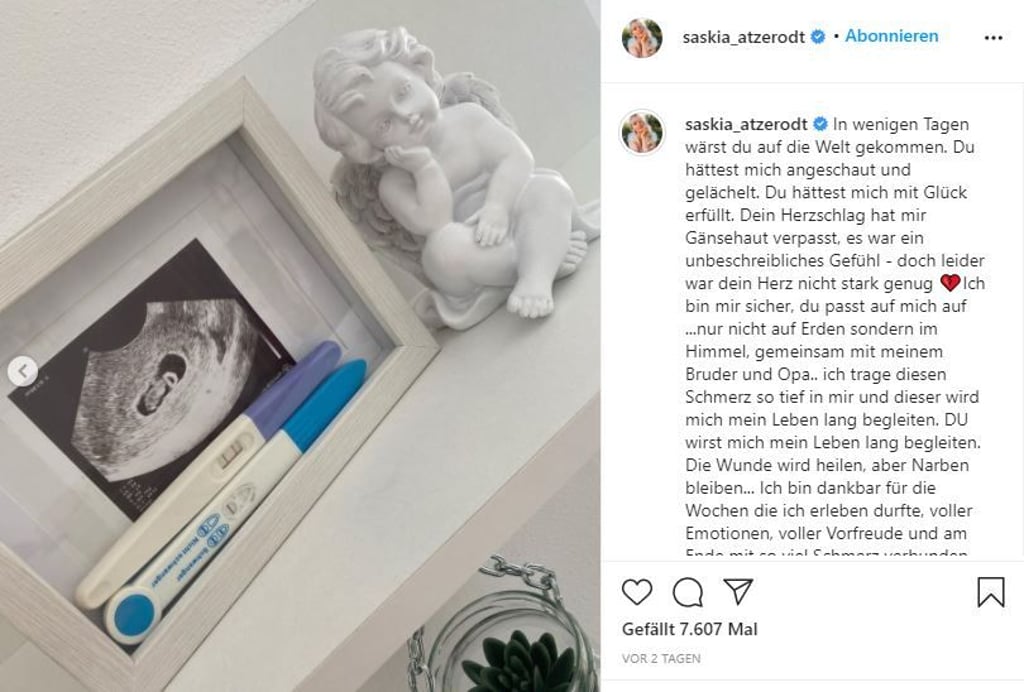Open header profile picture avatar
This screenshot has height=692, width=1024.
(x=642, y=38)
